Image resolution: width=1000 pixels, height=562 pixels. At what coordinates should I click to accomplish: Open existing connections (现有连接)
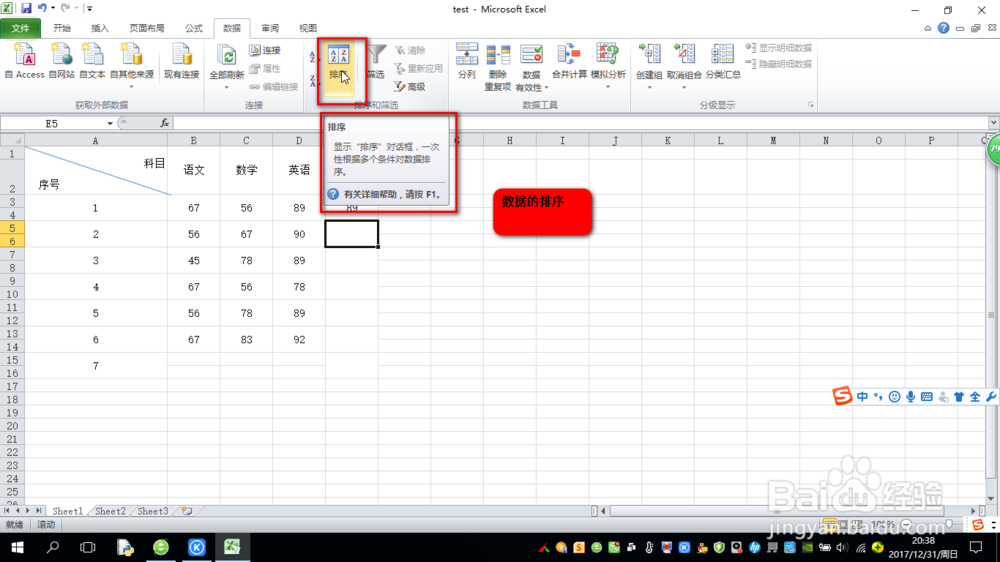coord(182,61)
